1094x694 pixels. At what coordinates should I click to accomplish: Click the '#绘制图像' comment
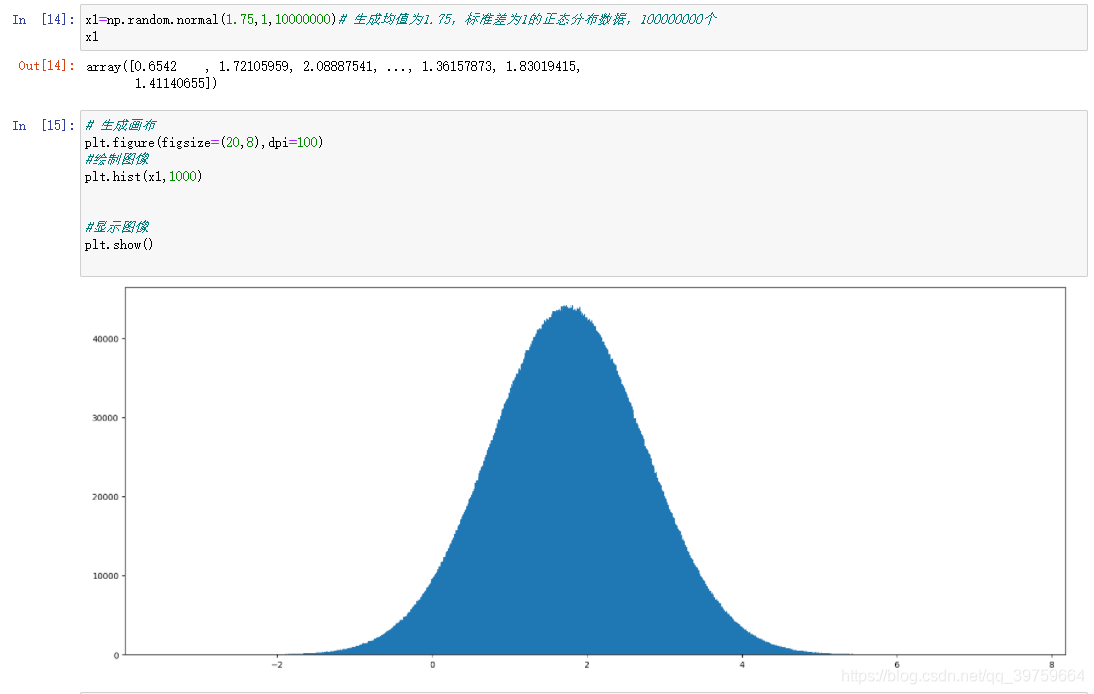tap(117, 159)
